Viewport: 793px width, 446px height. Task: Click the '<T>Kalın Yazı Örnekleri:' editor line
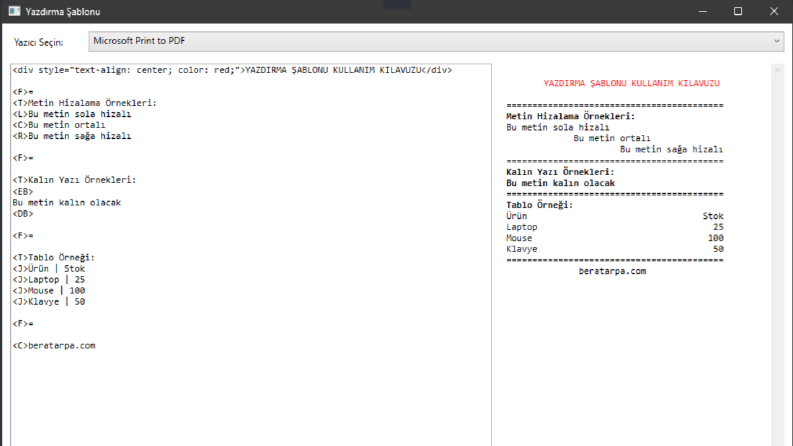(x=74, y=180)
